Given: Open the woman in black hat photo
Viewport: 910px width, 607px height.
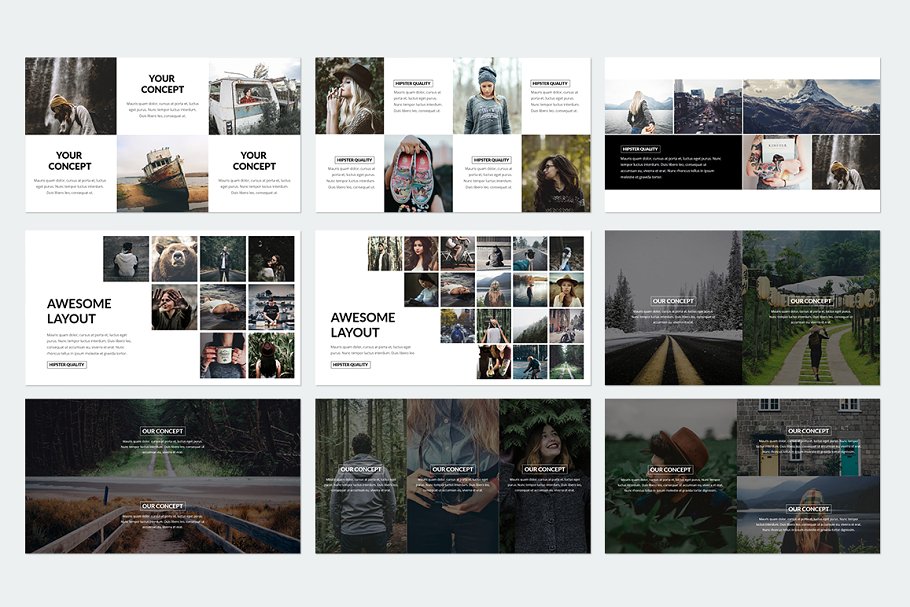Looking at the screenshot, I should tap(349, 96).
